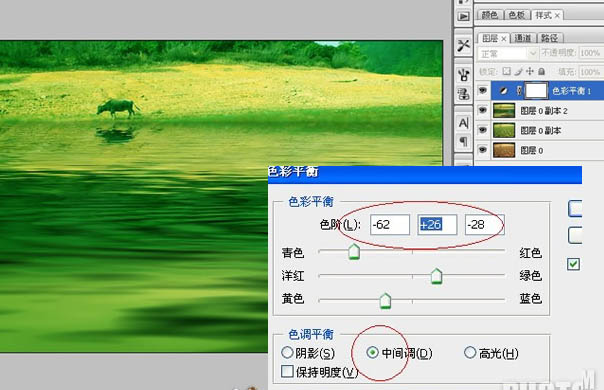Select layer name 图层 0 副本

540,131
